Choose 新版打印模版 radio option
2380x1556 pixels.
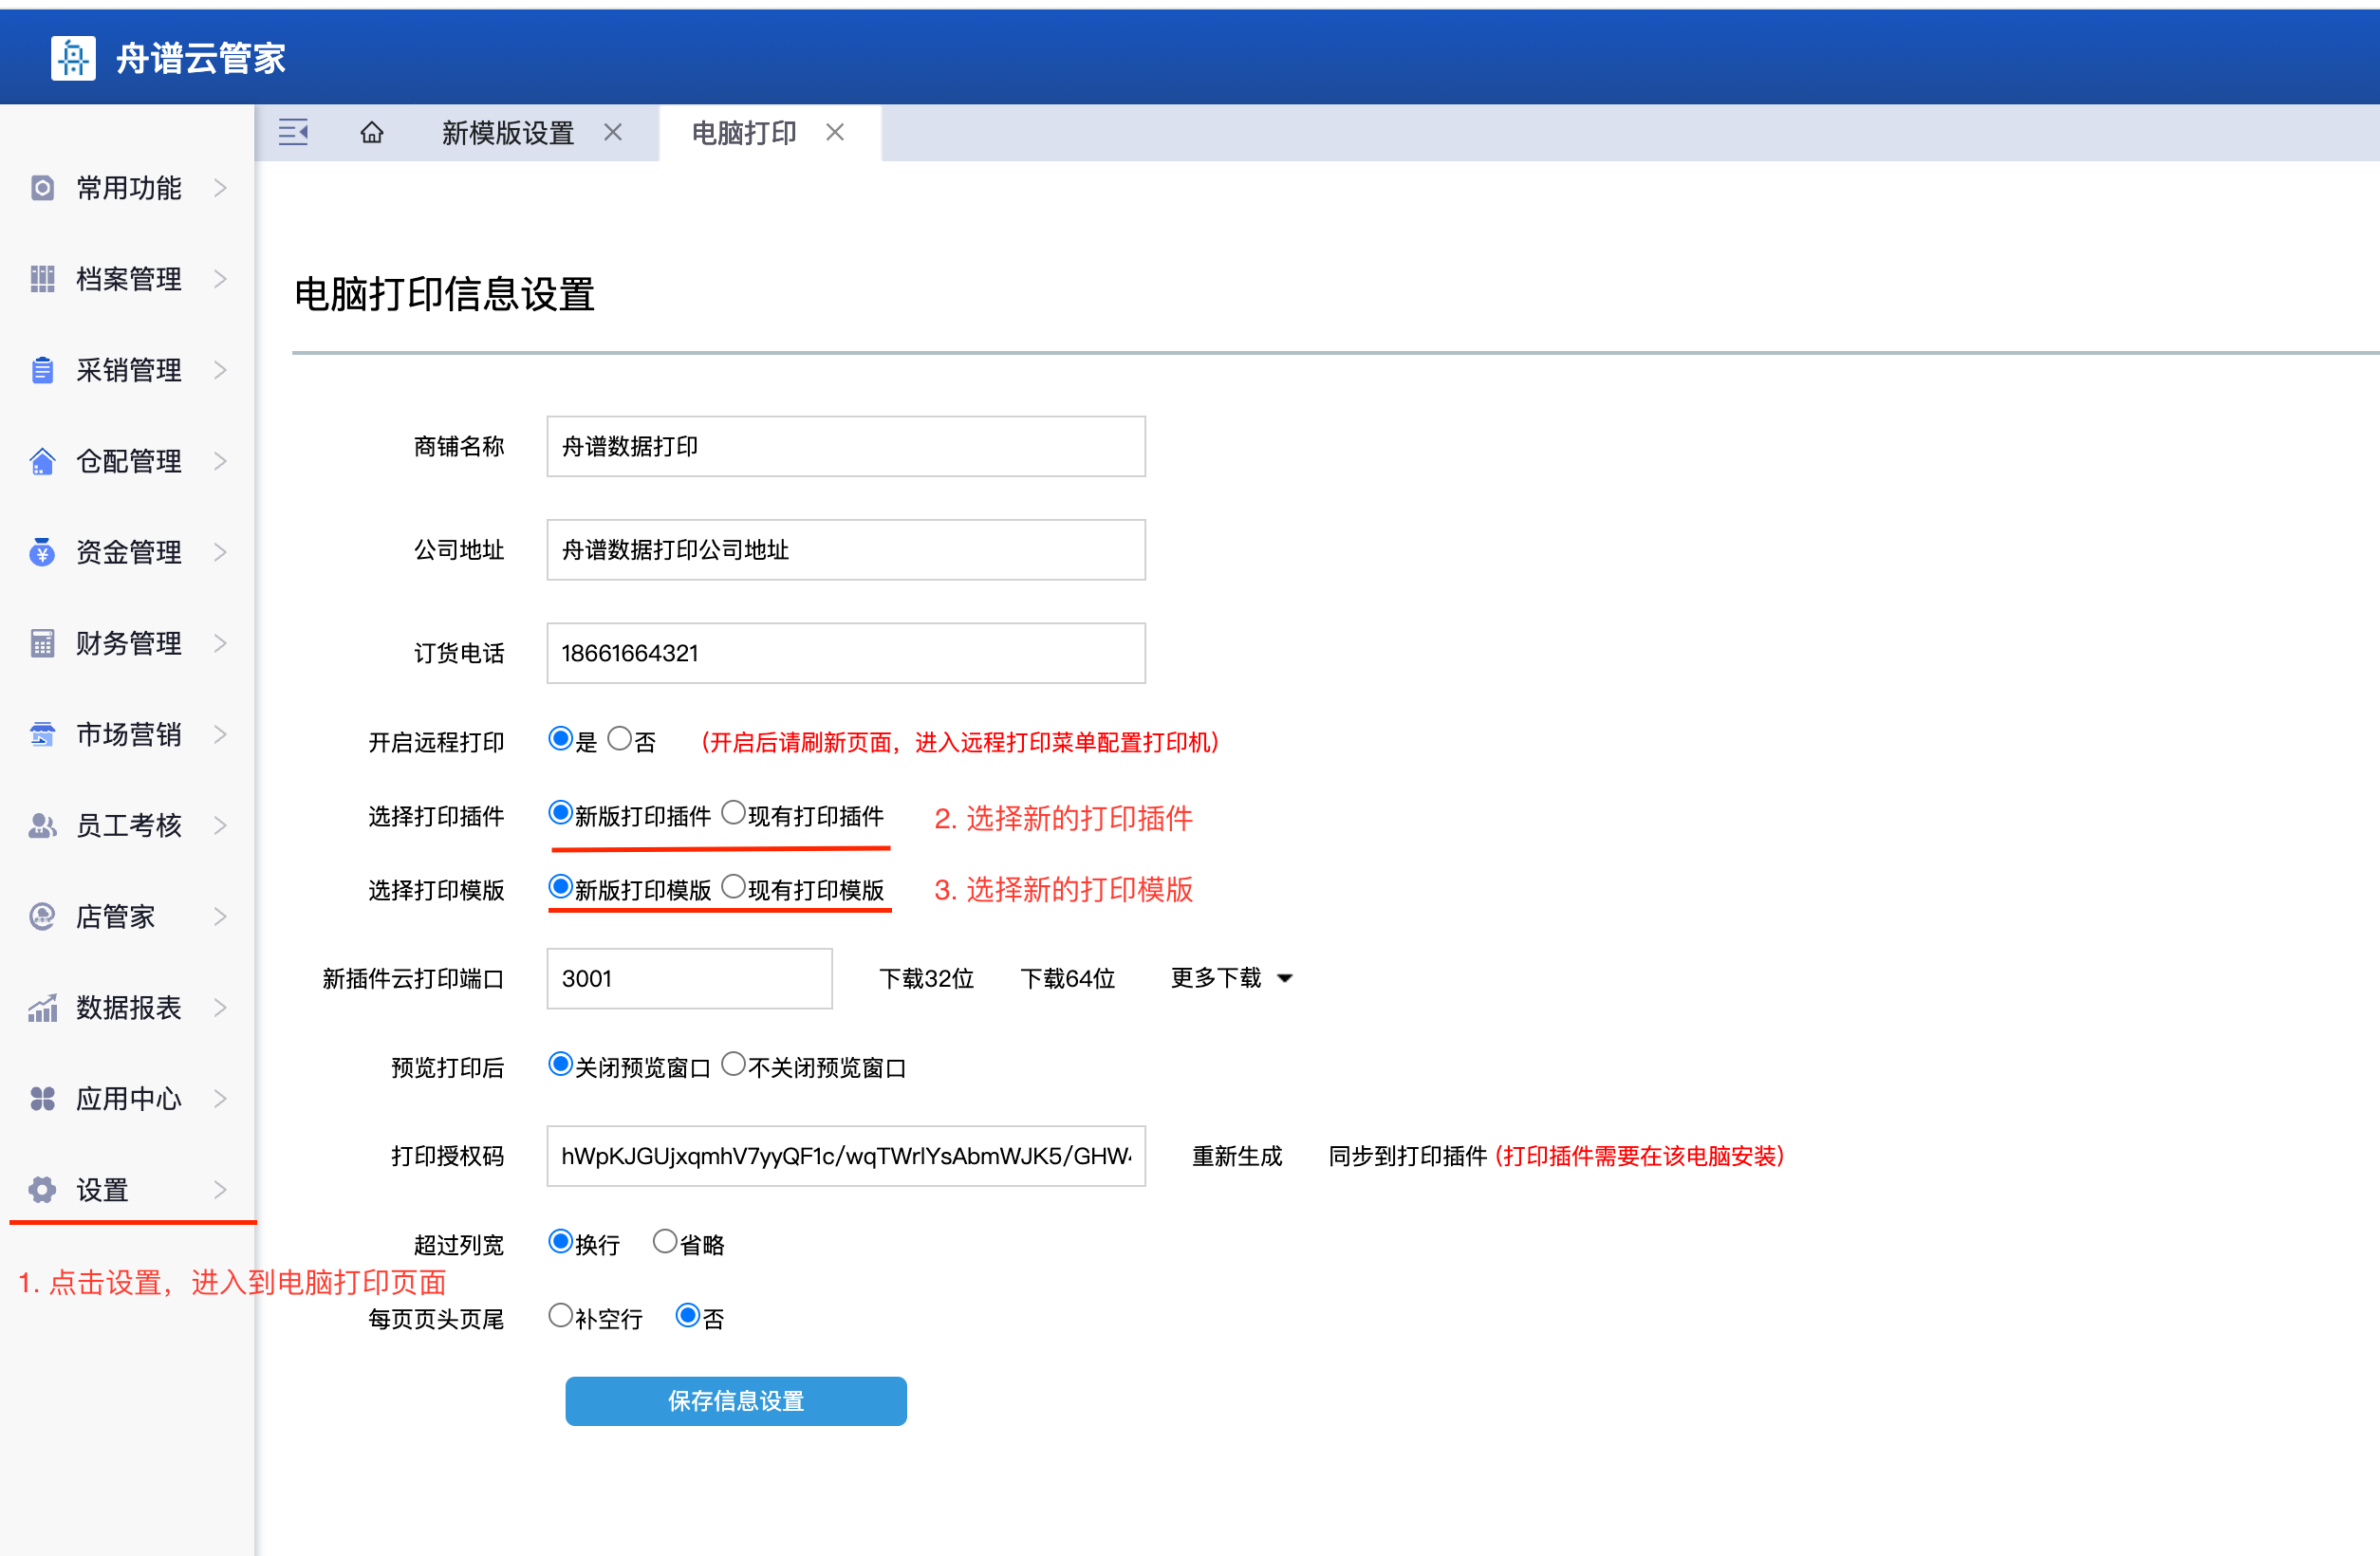(560, 887)
